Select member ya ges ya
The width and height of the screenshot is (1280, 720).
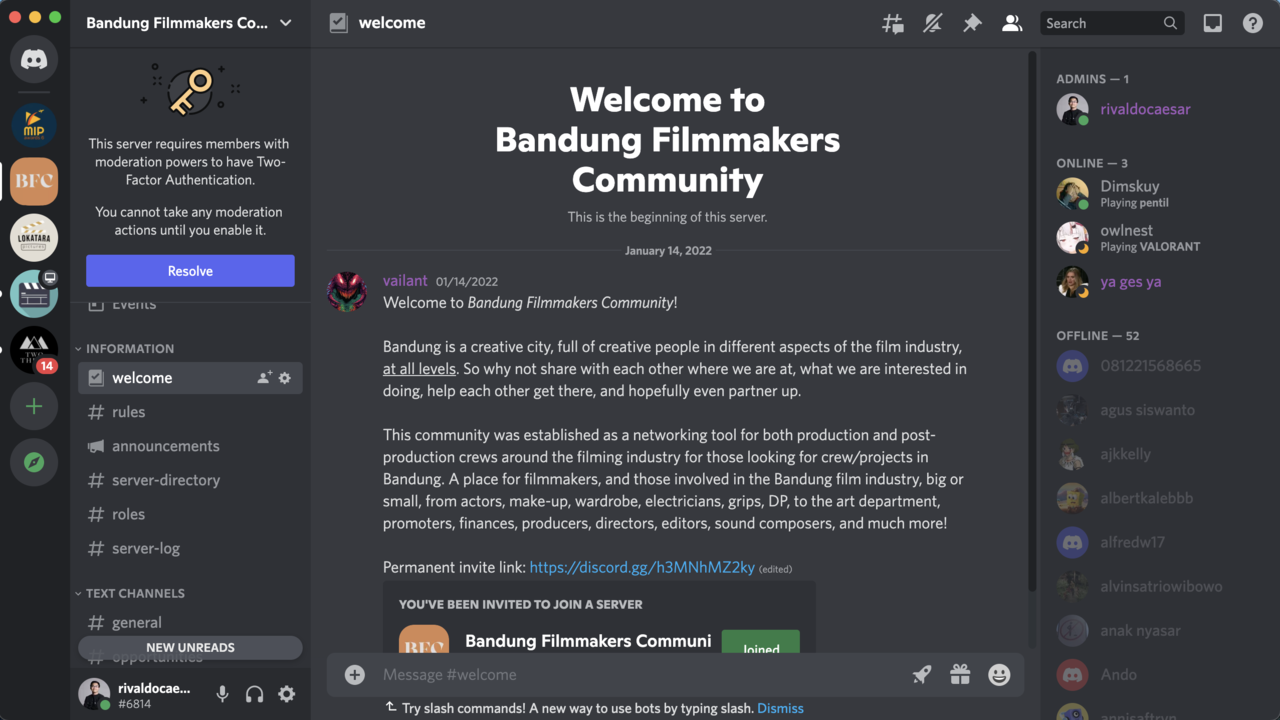[1157, 282]
